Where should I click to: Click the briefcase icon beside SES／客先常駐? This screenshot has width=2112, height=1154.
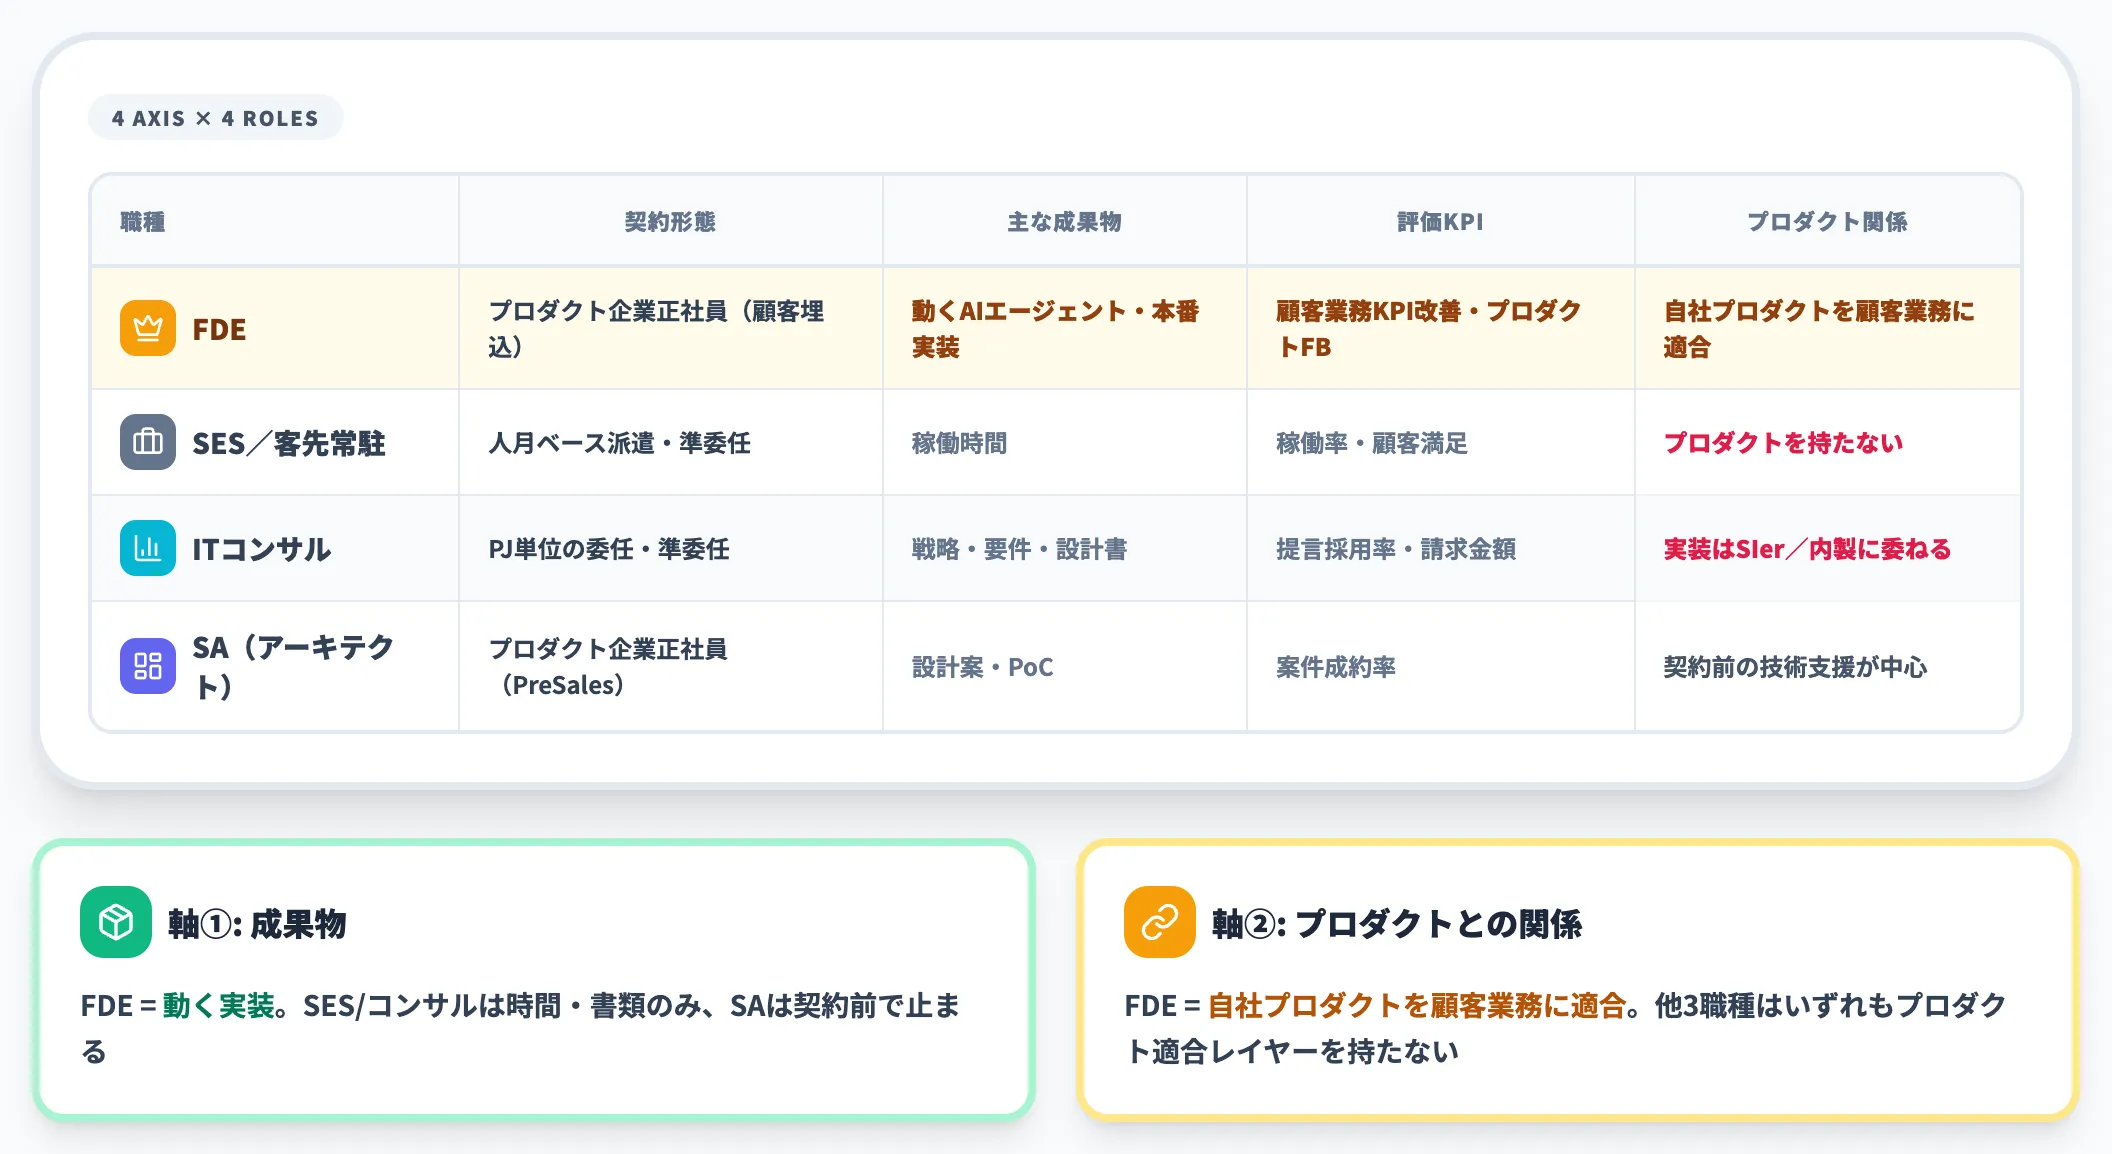click(148, 442)
